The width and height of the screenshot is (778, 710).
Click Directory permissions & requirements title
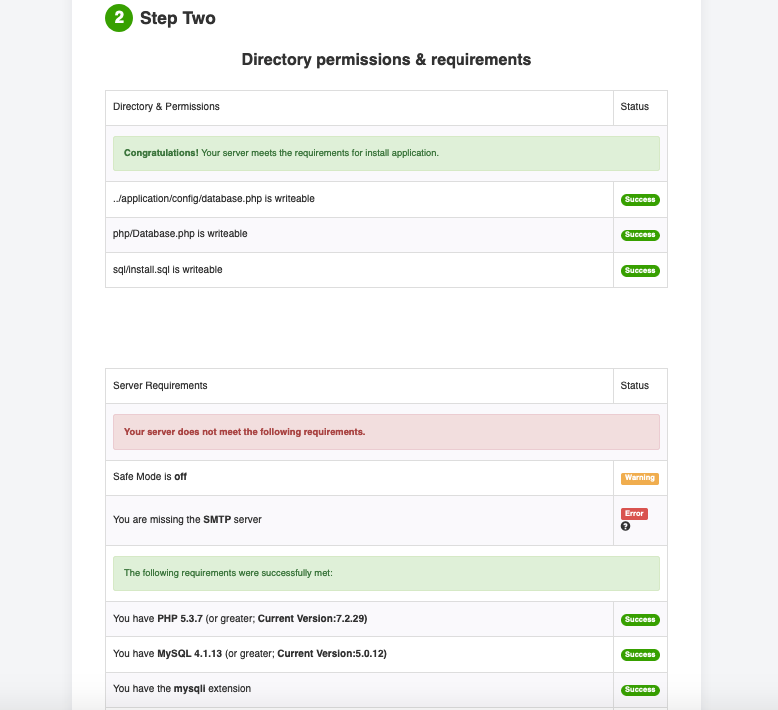386,60
